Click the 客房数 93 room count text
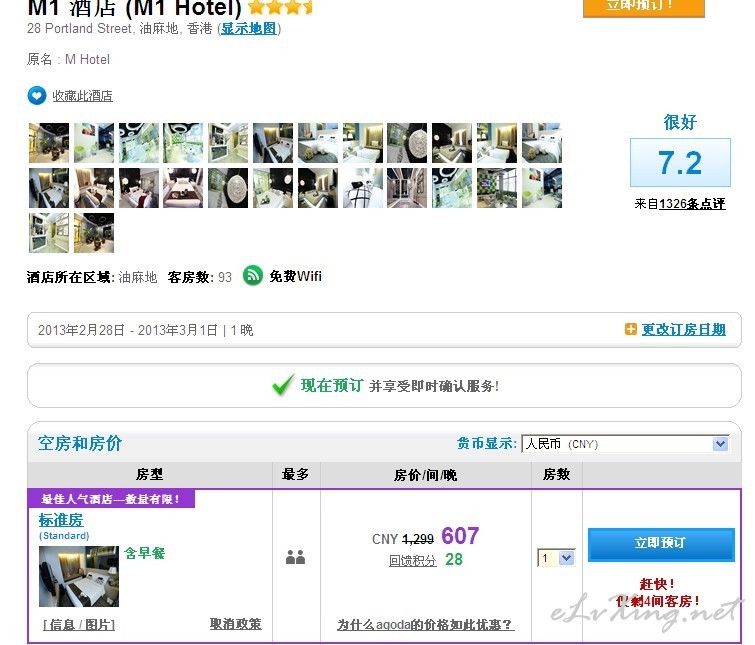This screenshot has width=755, height=645. [x=200, y=277]
